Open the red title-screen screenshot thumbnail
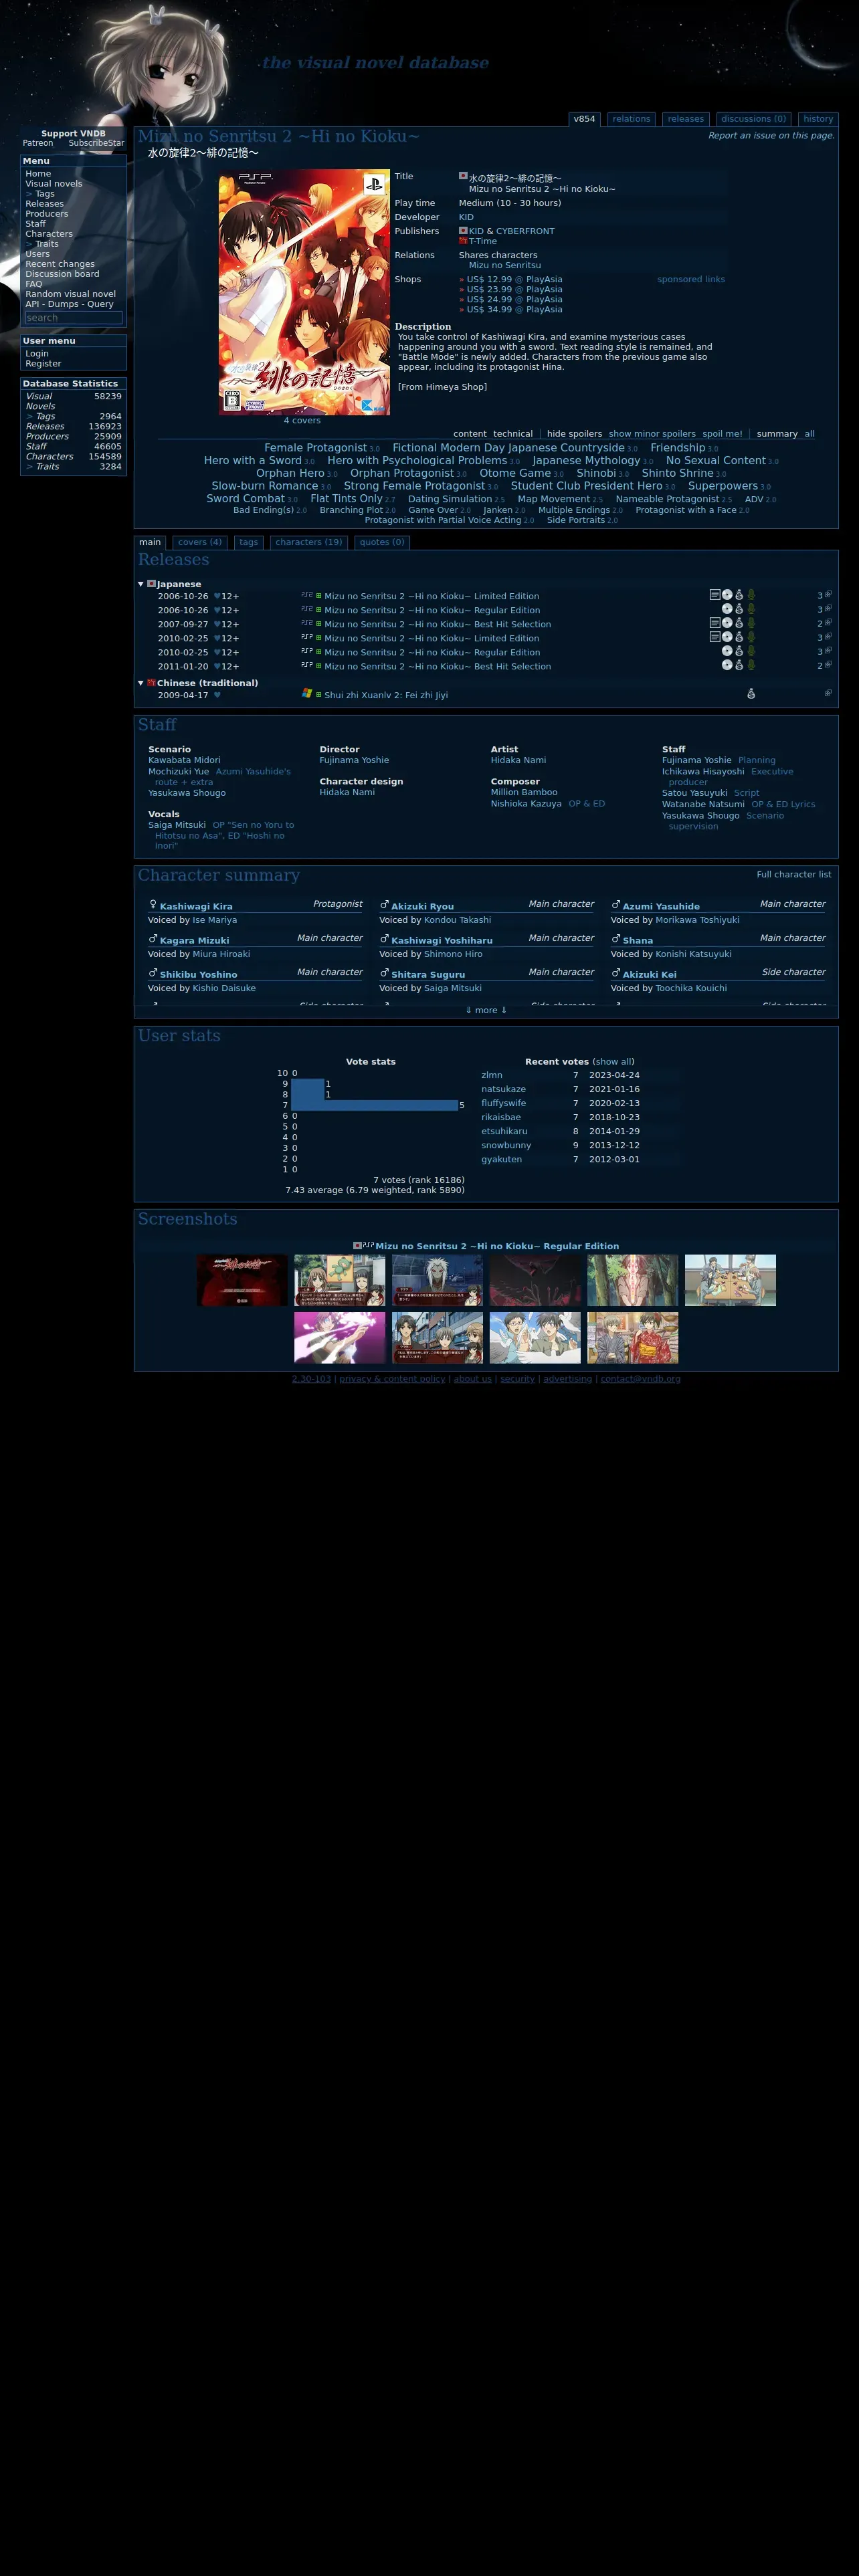The image size is (859, 2576). [x=242, y=1280]
